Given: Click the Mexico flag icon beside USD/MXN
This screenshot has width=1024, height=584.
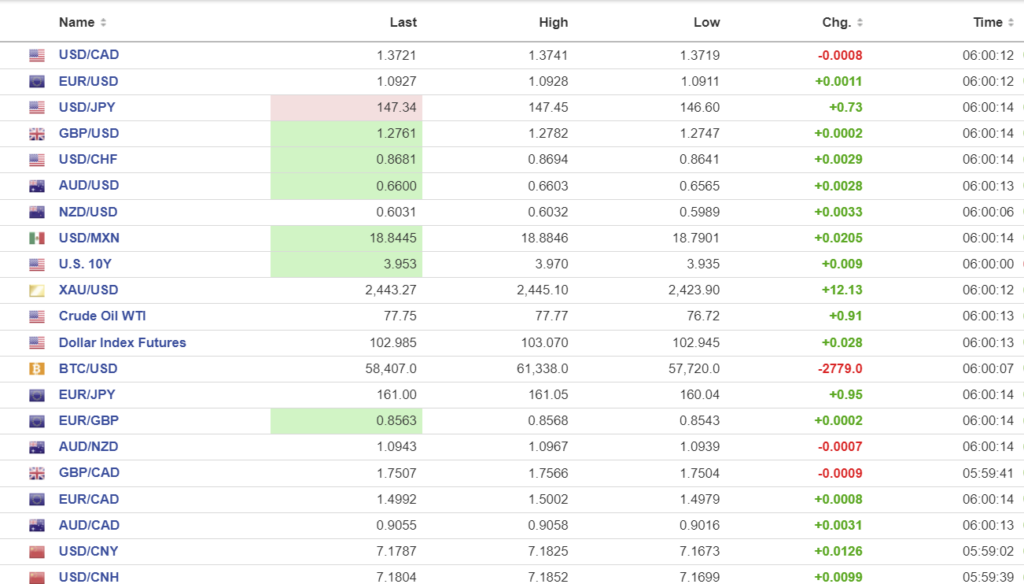Looking at the screenshot, I should [37, 238].
